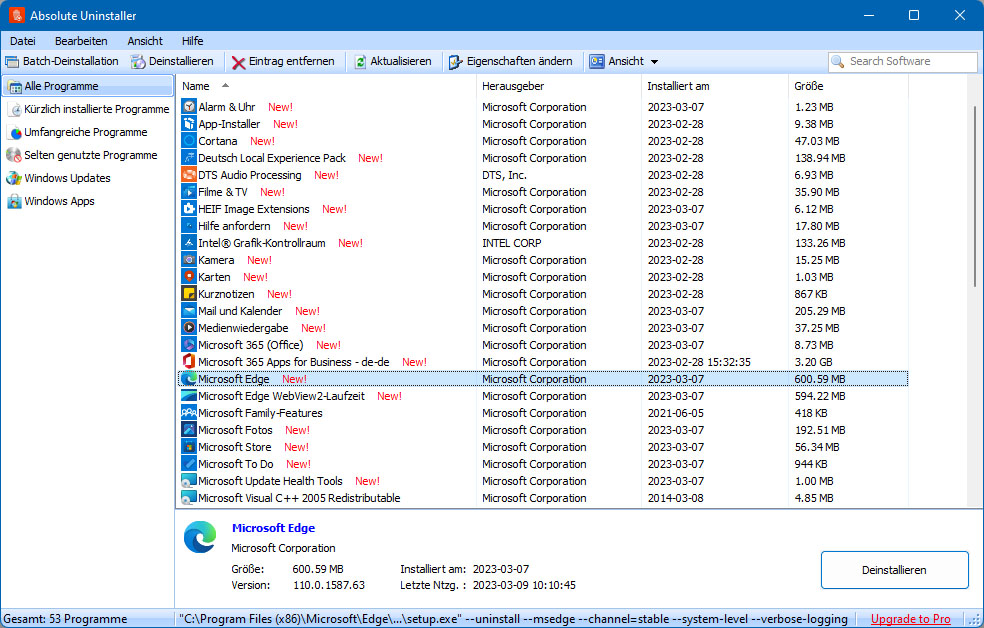The width and height of the screenshot is (984, 628).
Task: Click the DTS, Inc. publisher cell
Action: 505,175
